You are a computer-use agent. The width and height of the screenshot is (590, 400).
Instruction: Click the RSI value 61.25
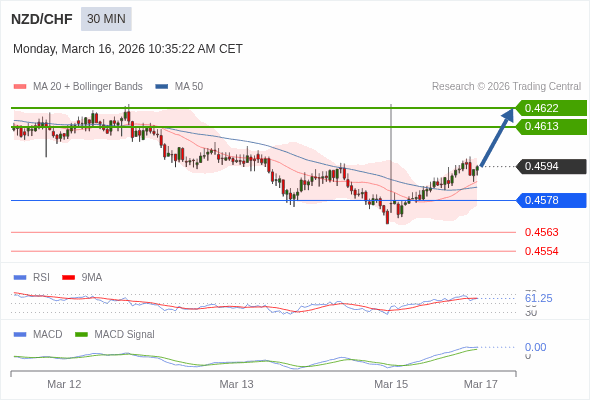pyautogui.click(x=538, y=298)
